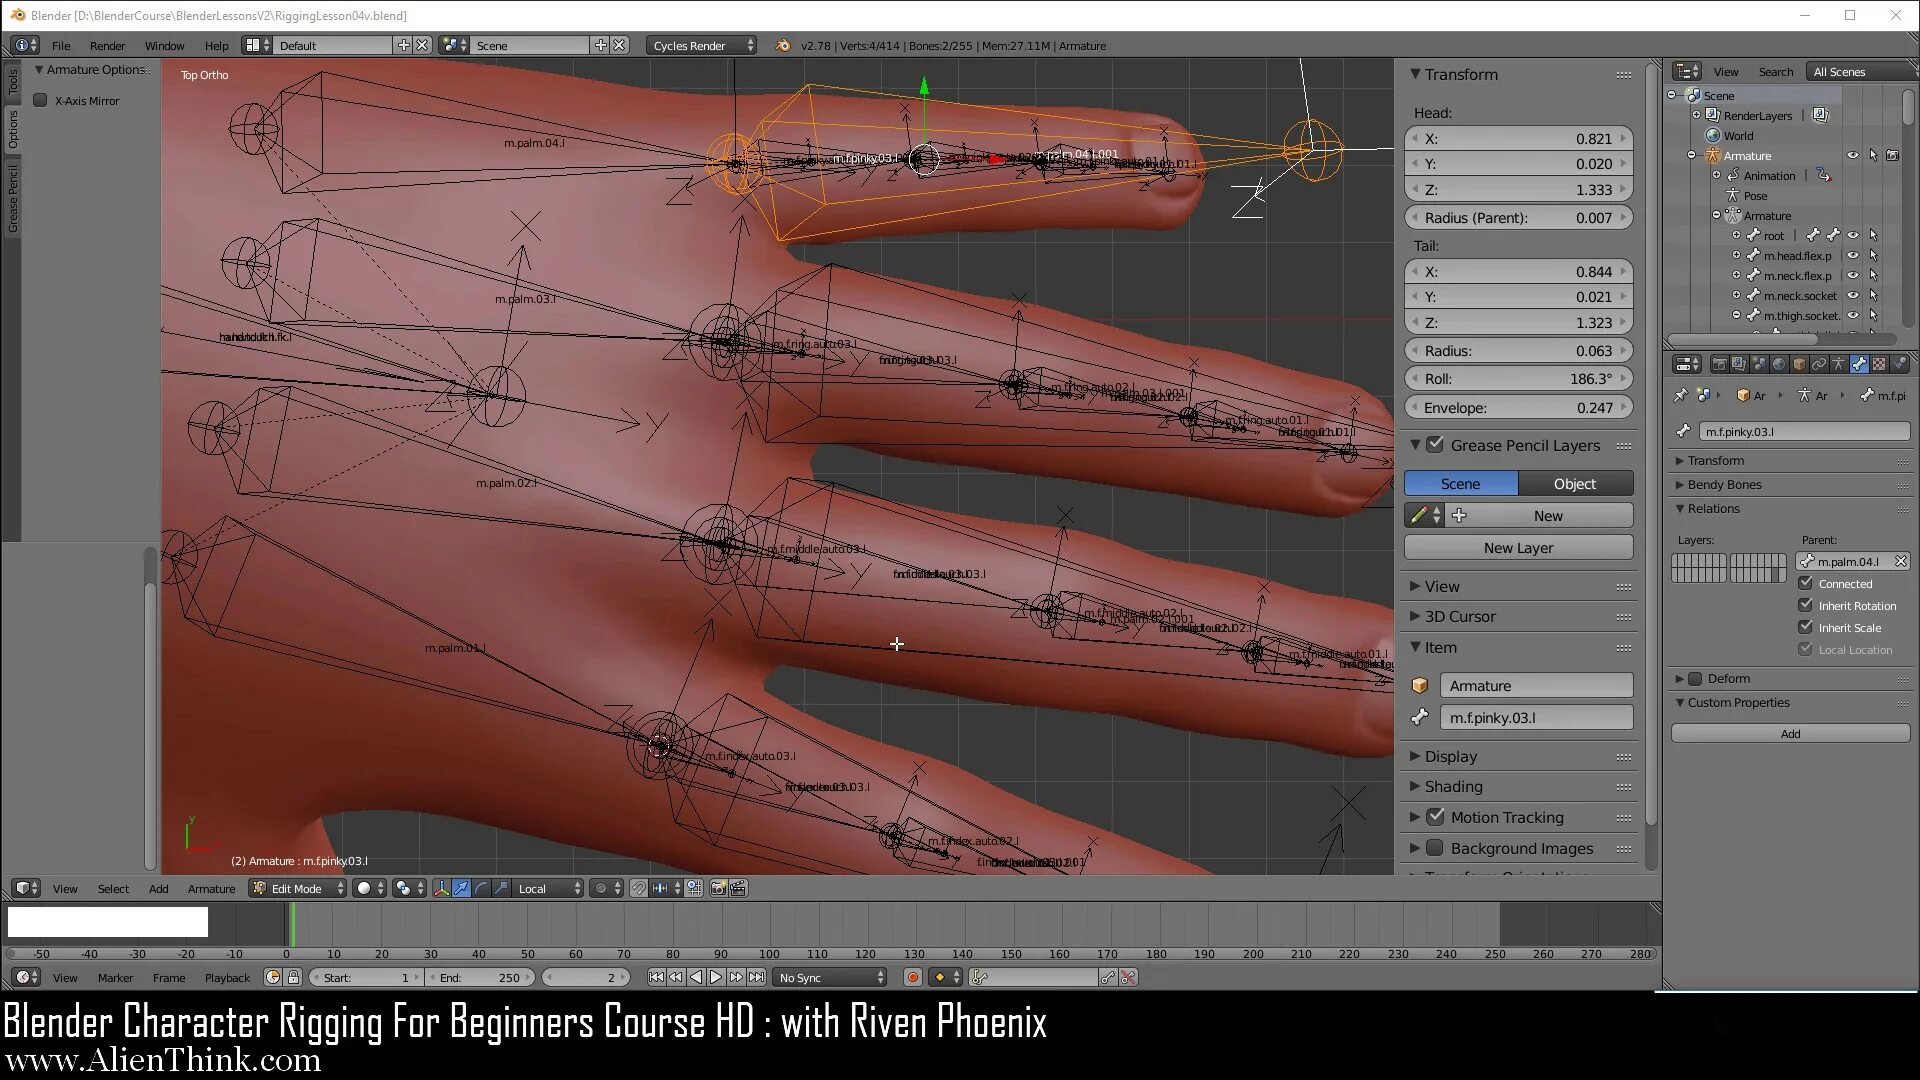Open proportional editing mode selector
The width and height of the screenshot is (1920, 1080).
point(606,888)
